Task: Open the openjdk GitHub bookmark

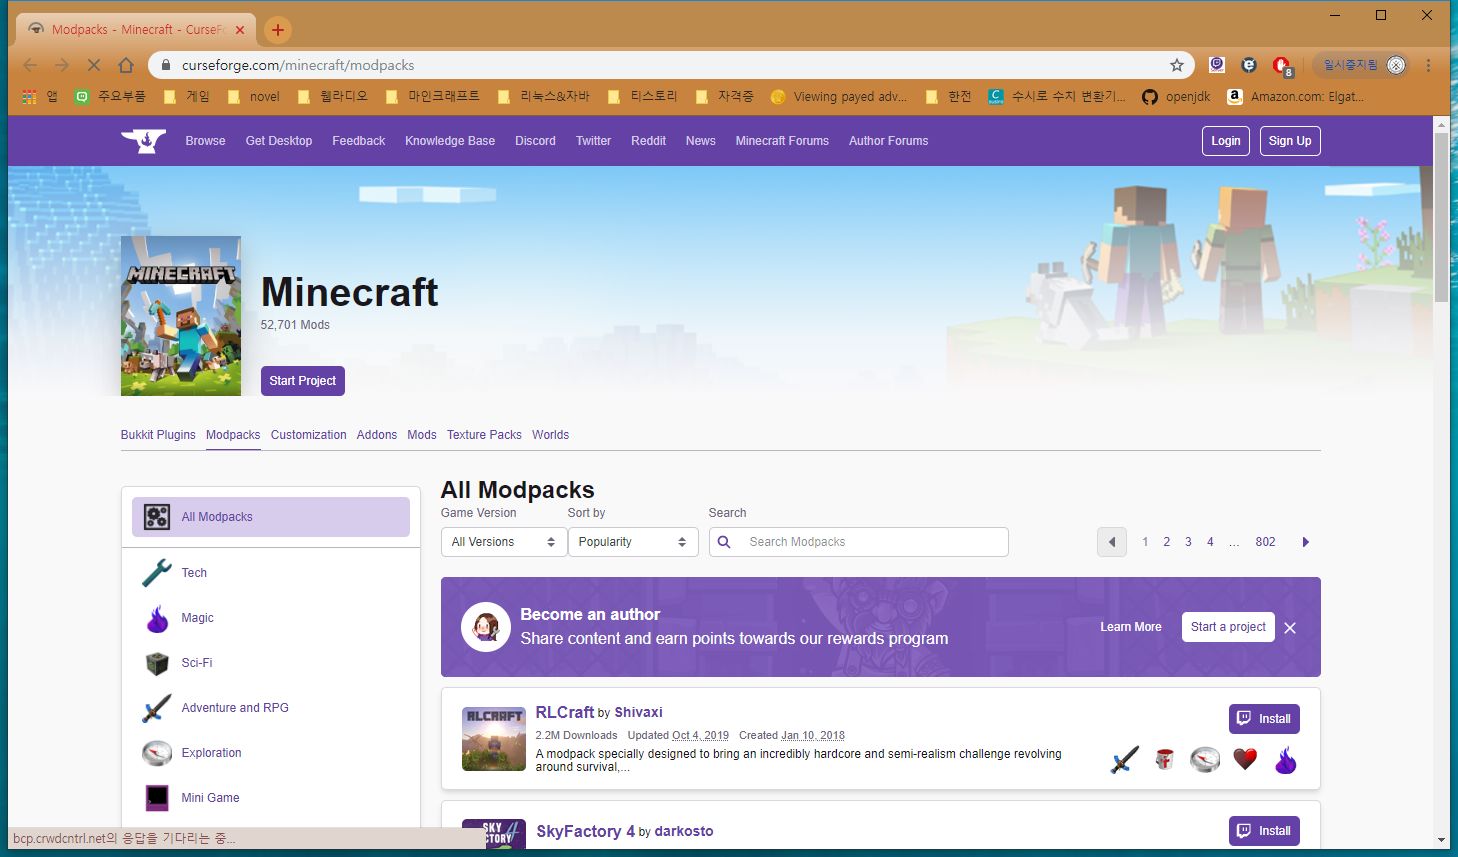Action: (1177, 97)
